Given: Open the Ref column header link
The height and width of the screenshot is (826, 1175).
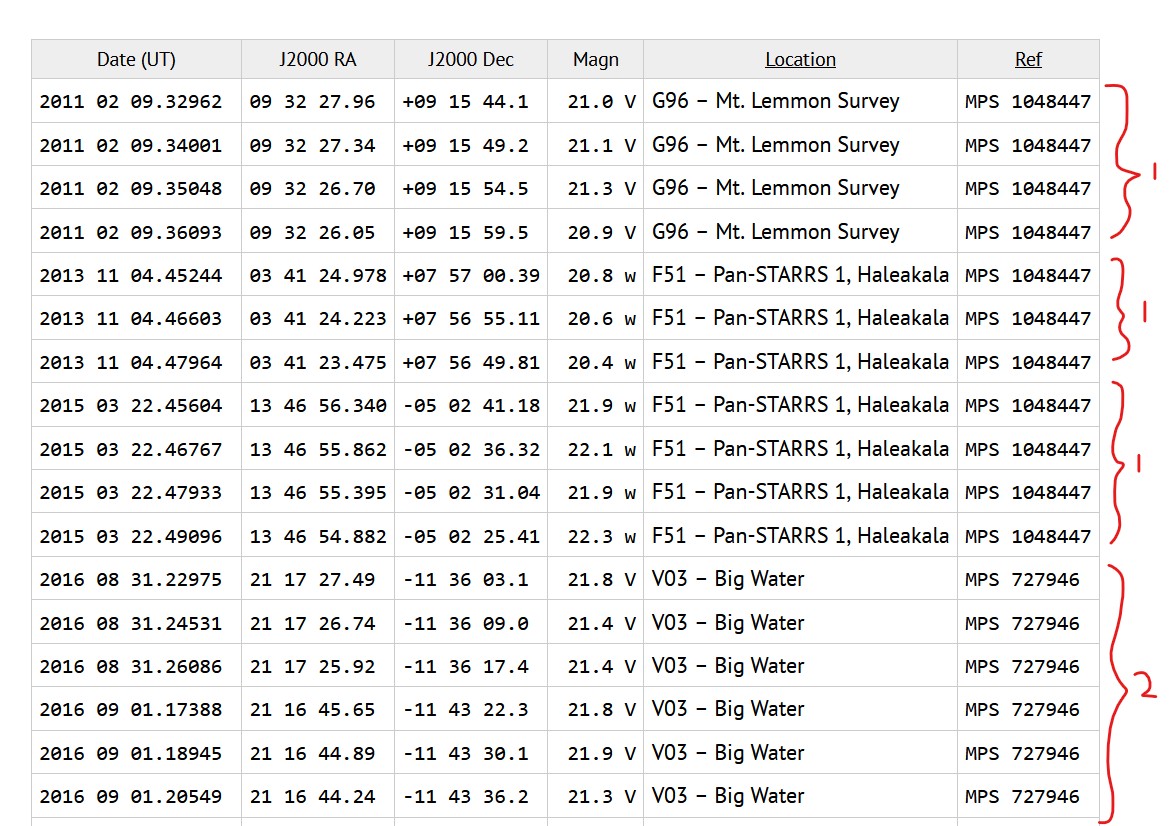Looking at the screenshot, I should click(1028, 60).
